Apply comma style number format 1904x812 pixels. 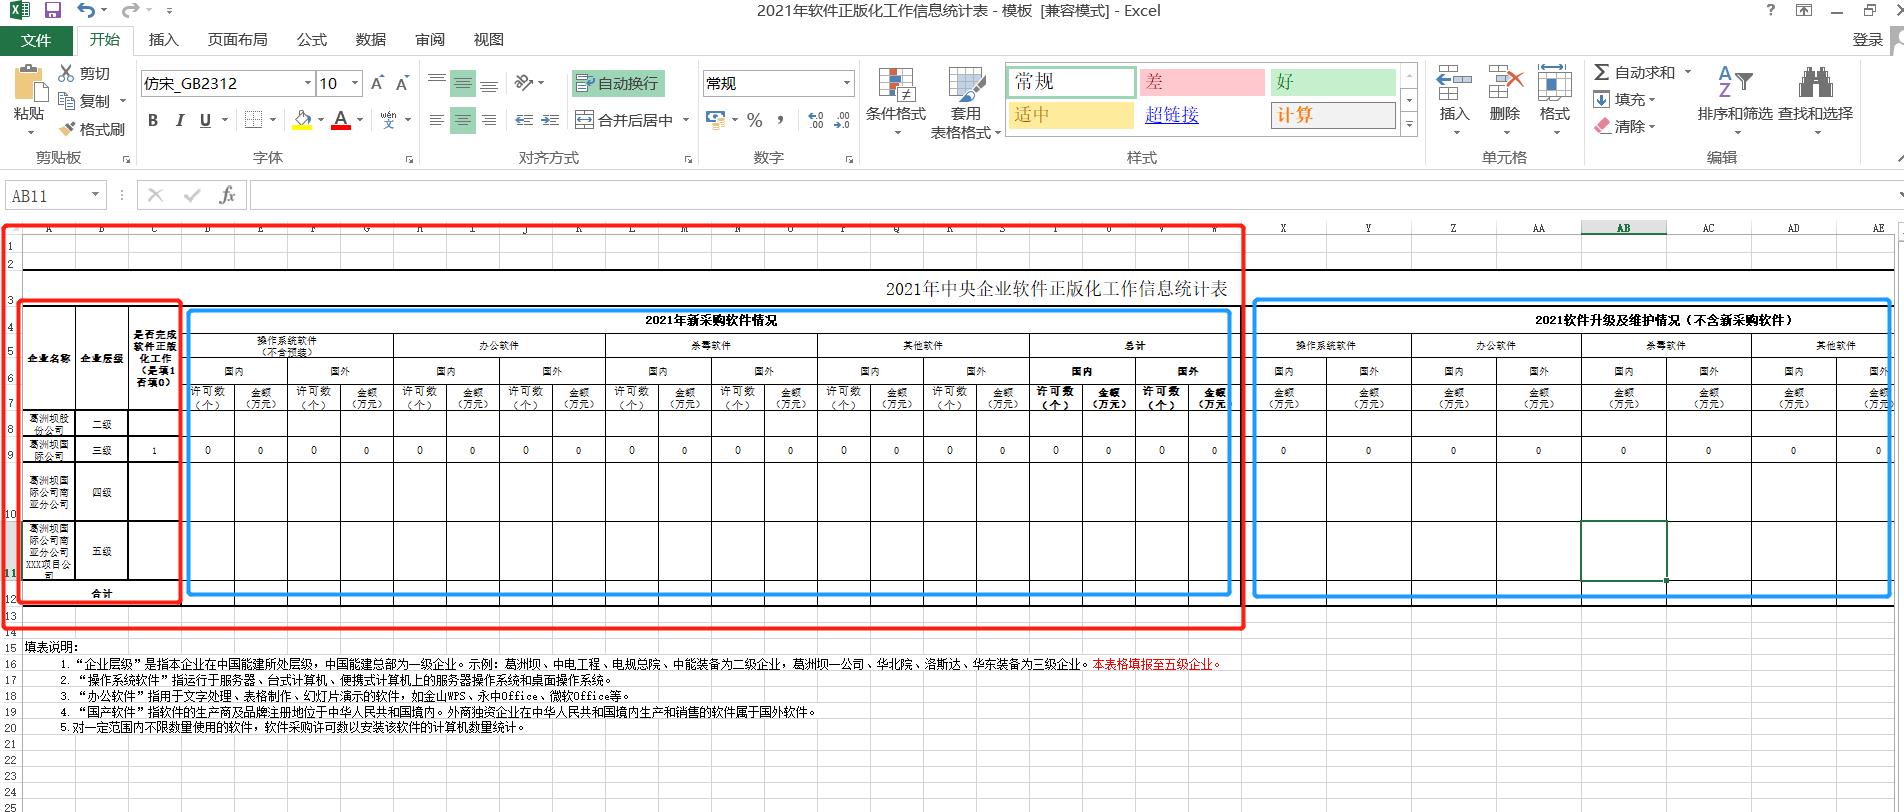point(780,120)
